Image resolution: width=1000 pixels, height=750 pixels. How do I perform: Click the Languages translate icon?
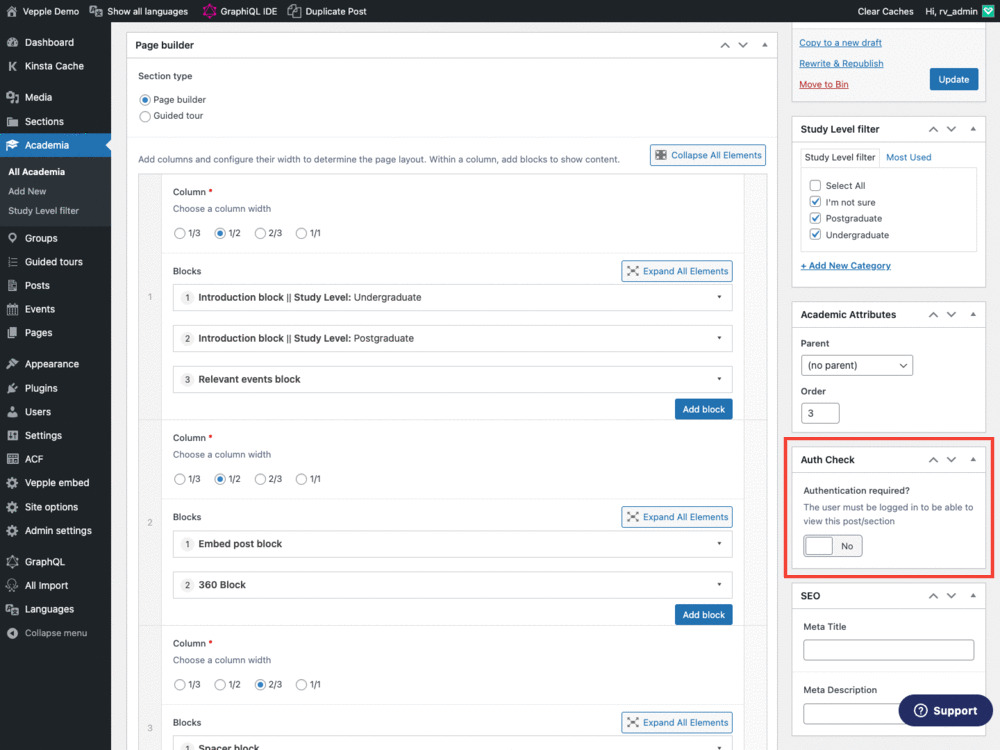tap(12, 609)
